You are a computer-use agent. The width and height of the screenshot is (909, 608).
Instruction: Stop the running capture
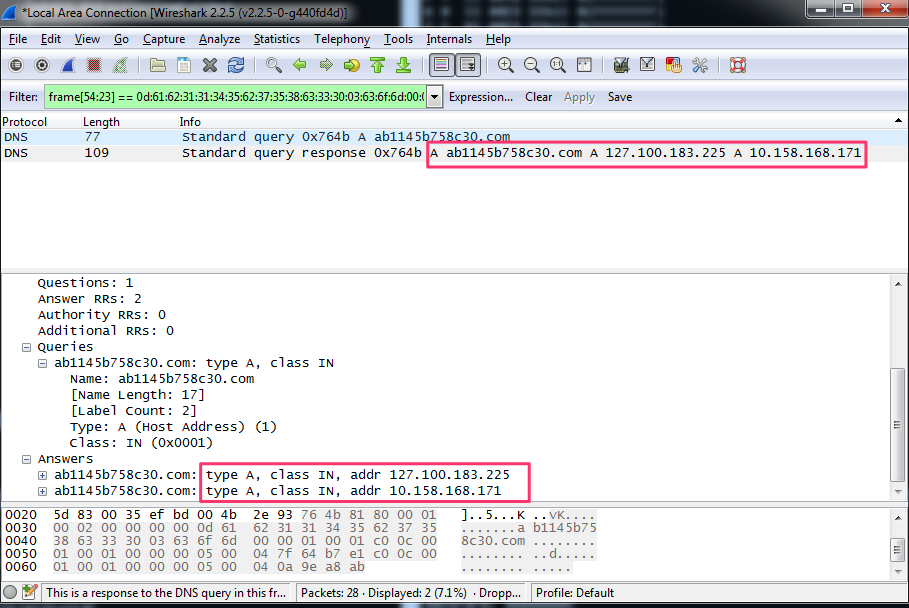(94, 65)
